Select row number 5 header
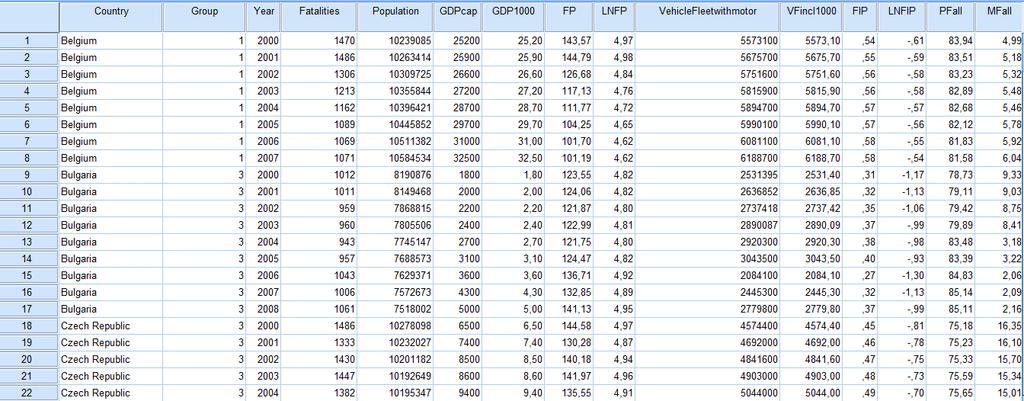1024x401 pixels. [x=29, y=108]
